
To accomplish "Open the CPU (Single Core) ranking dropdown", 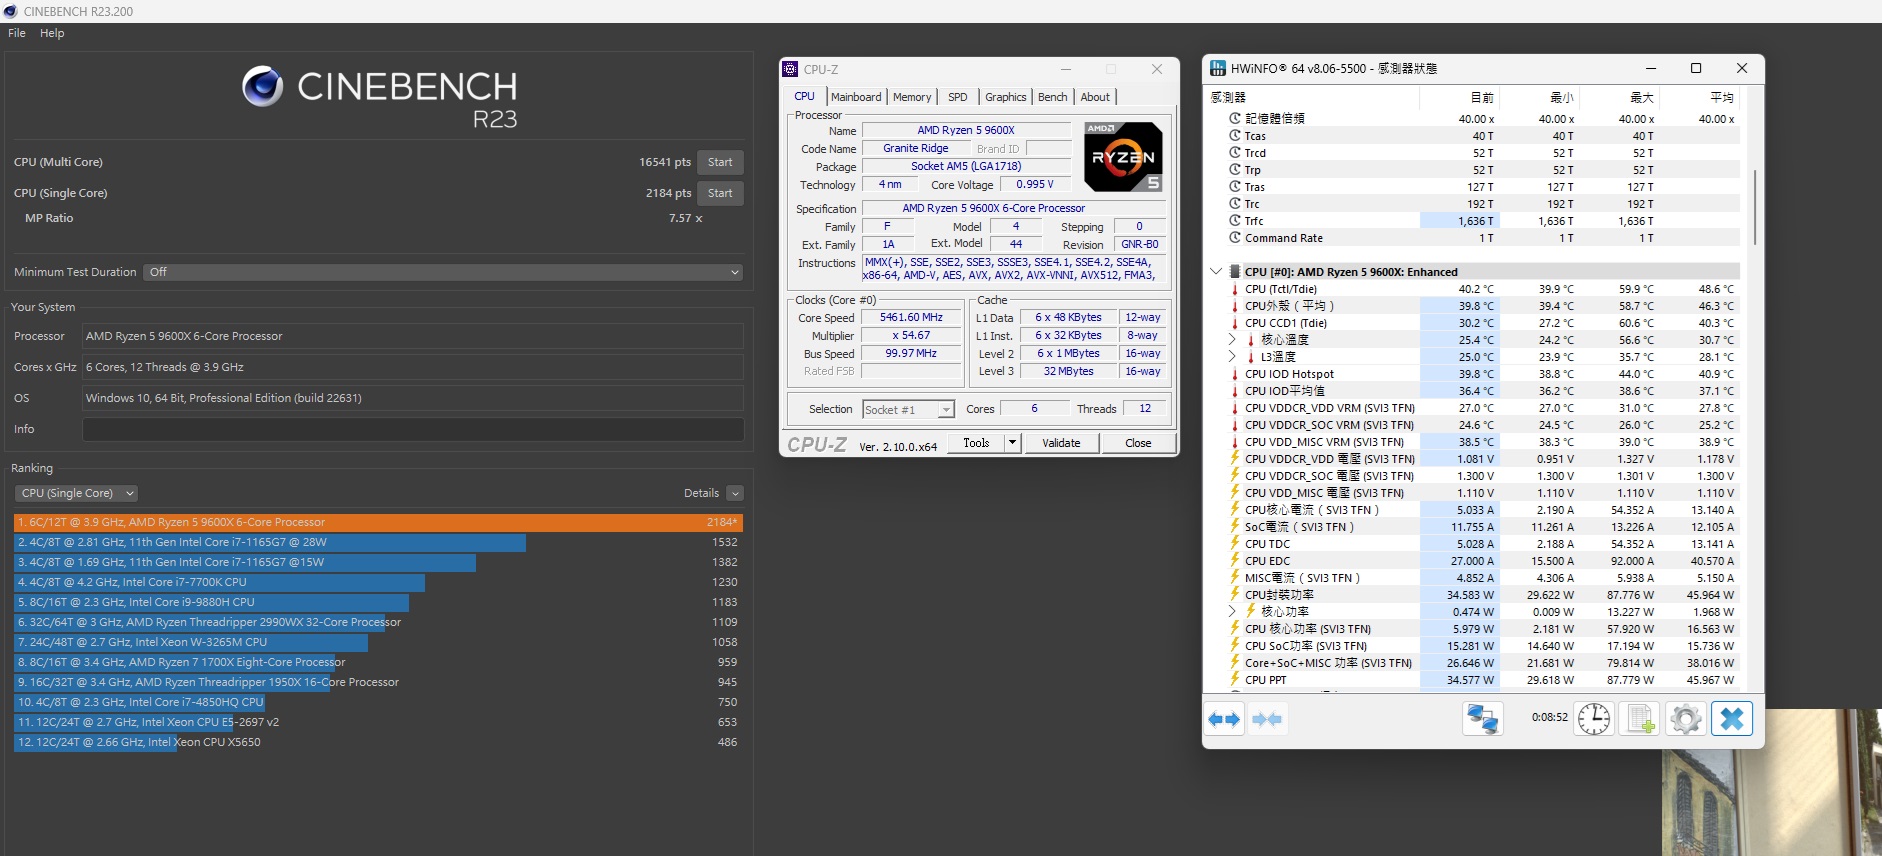I will [76, 493].
